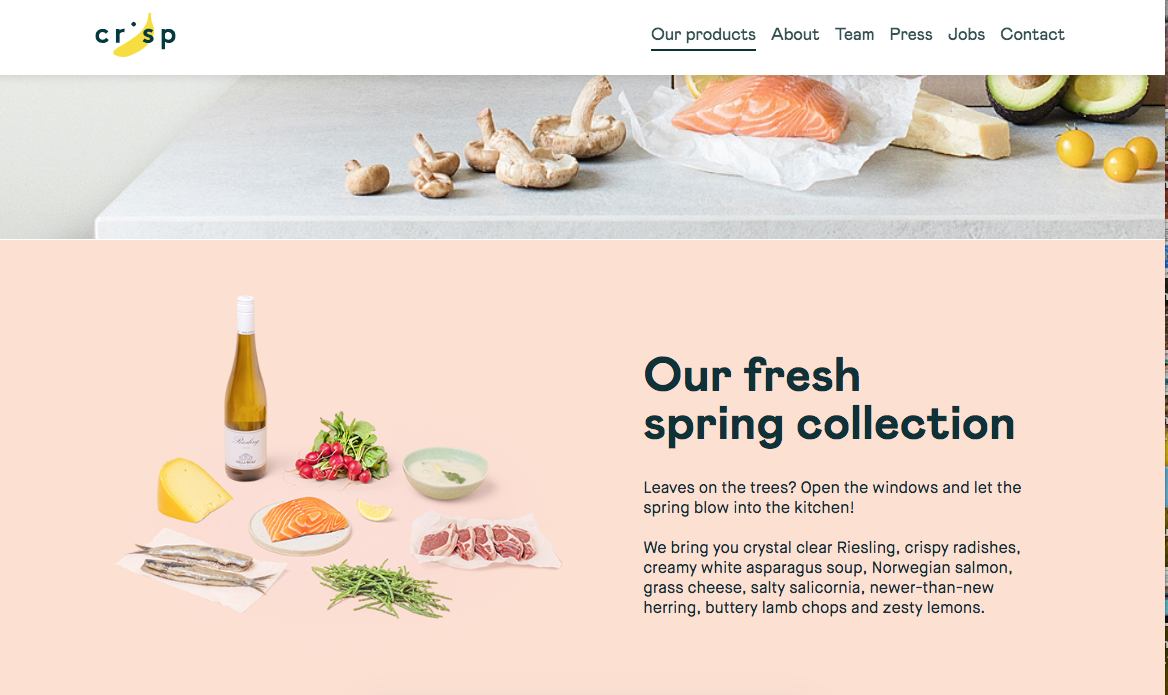Click the Riesling wine bottle image
Screen dimensions: 1168x695
246,388
